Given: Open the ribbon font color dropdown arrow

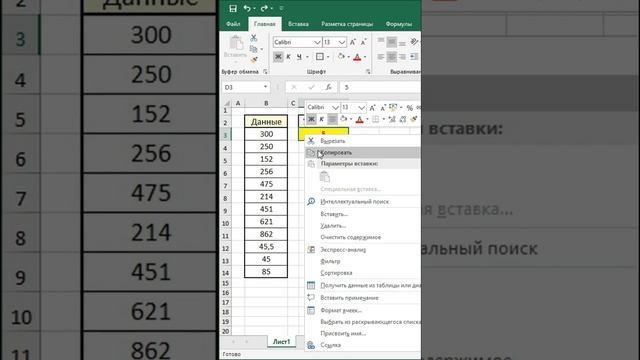Looking at the screenshot, I should [x=365, y=57].
